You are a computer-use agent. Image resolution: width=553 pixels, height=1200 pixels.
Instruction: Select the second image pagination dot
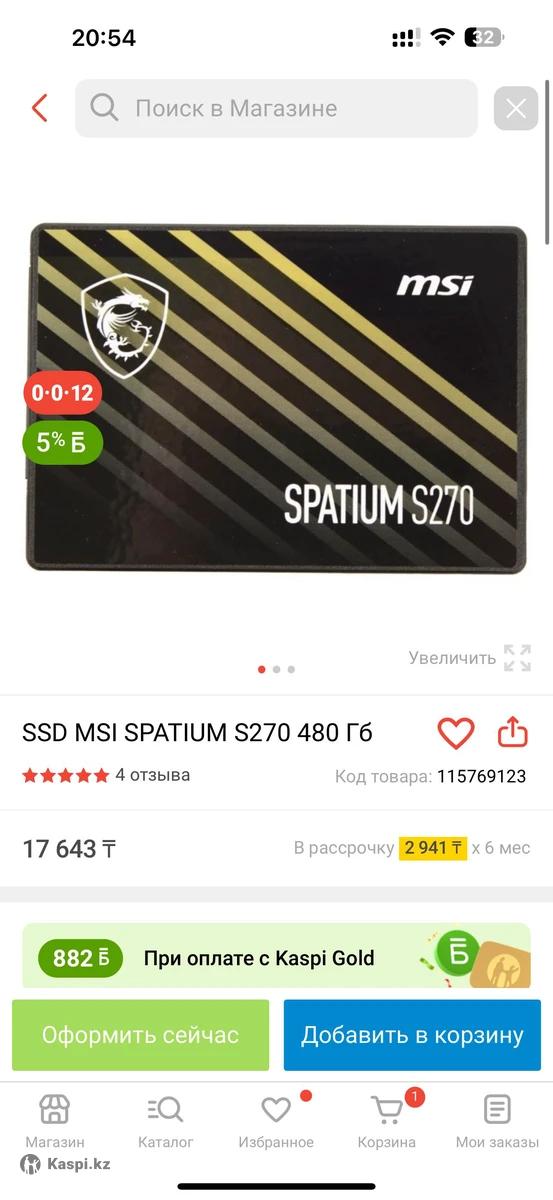277,669
